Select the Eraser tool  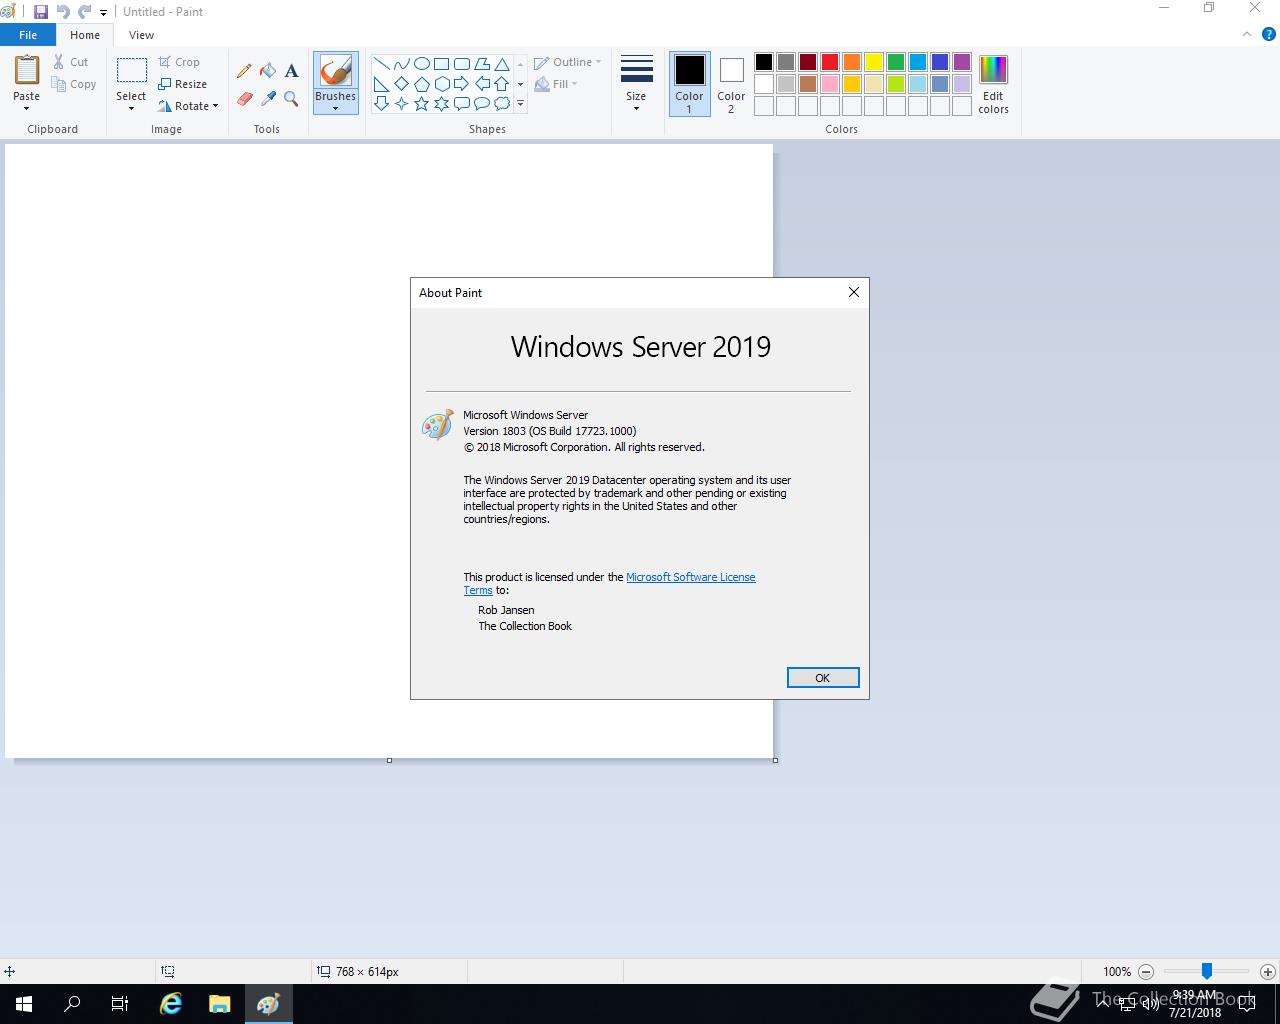pos(244,98)
